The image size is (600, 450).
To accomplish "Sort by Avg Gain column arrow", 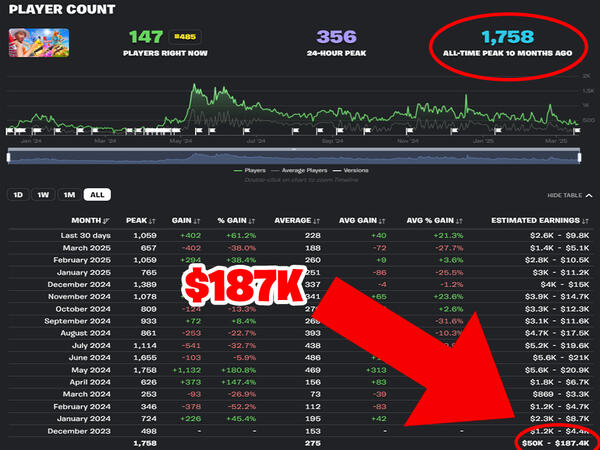I will tap(382, 220).
